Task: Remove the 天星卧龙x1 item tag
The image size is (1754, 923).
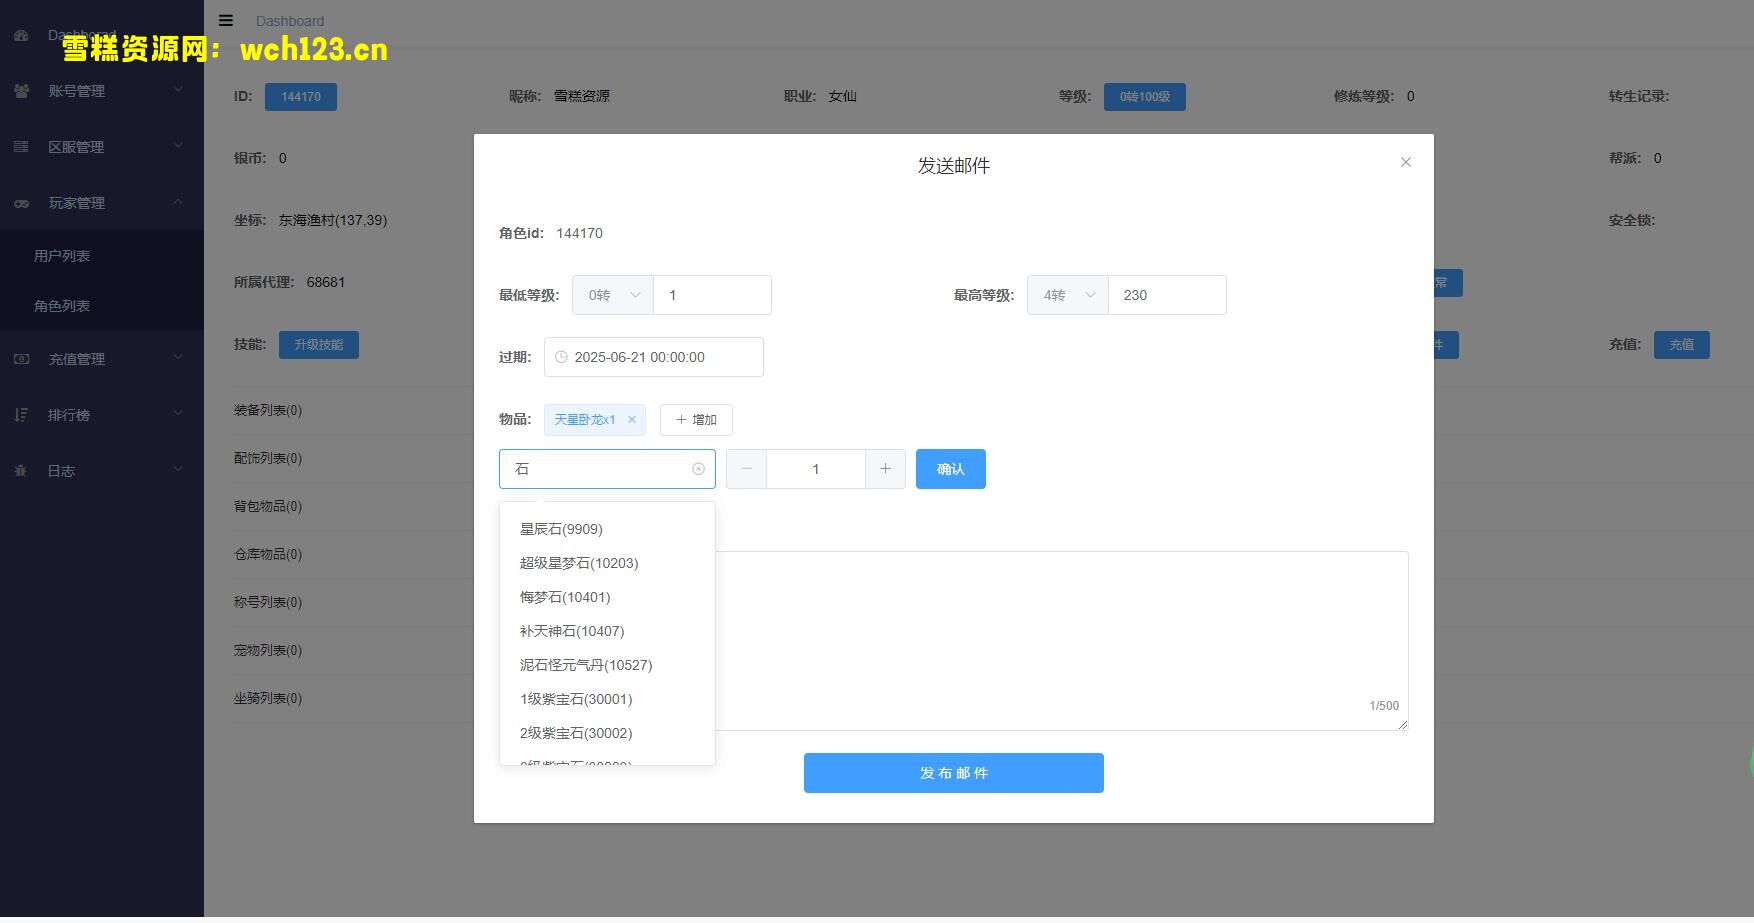Action: (x=632, y=420)
